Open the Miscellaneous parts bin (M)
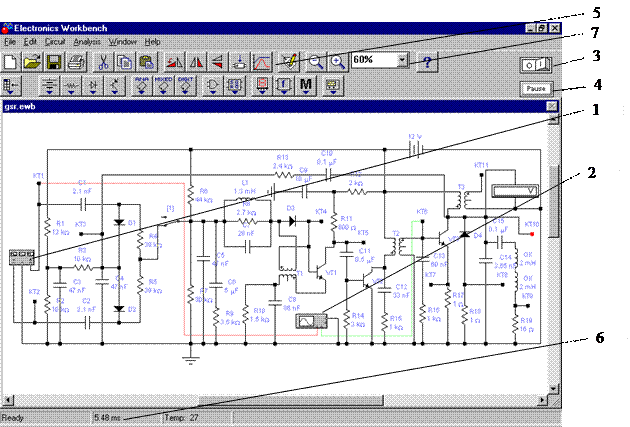 point(307,86)
